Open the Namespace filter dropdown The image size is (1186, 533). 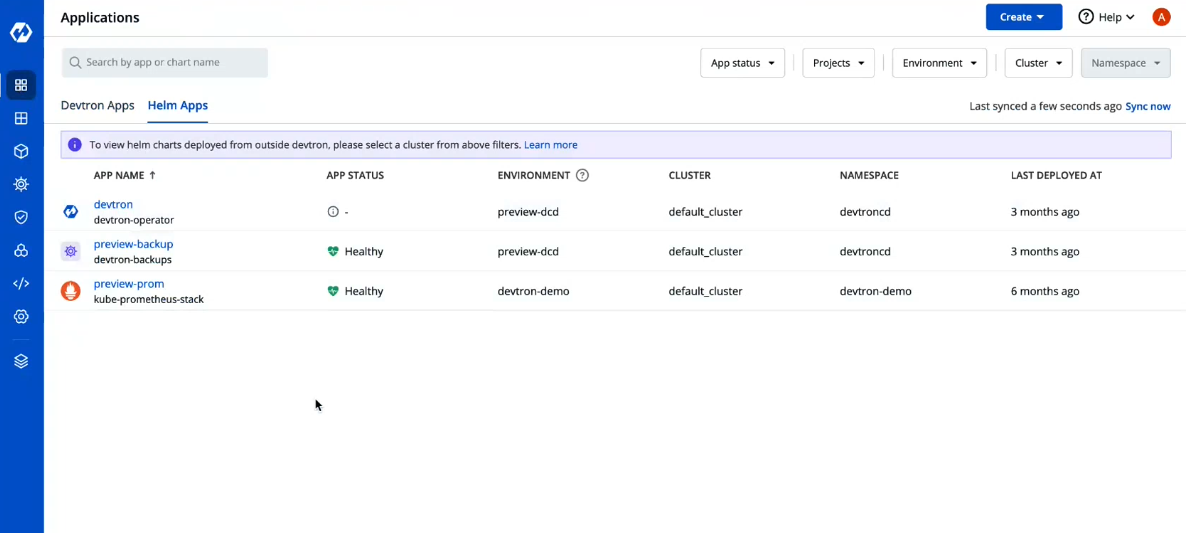[x=1125, y=63]
